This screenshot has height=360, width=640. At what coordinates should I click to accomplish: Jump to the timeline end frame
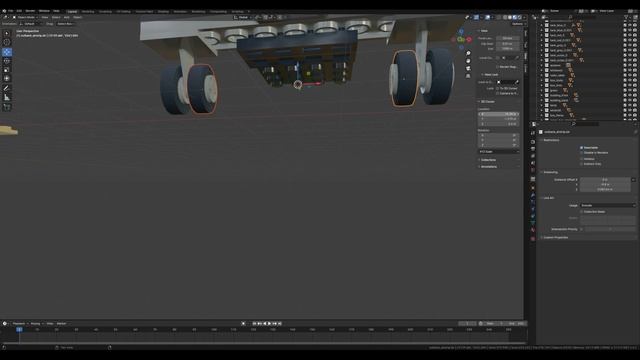click(280, 323)
